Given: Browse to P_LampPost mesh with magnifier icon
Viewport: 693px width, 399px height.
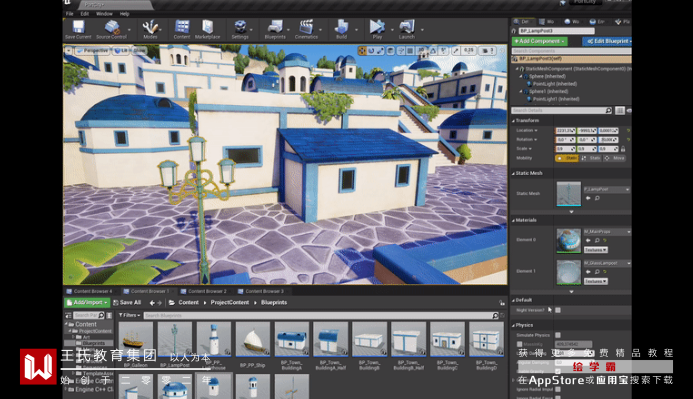Looking at the screenshot, I should (x=597, y=198).
